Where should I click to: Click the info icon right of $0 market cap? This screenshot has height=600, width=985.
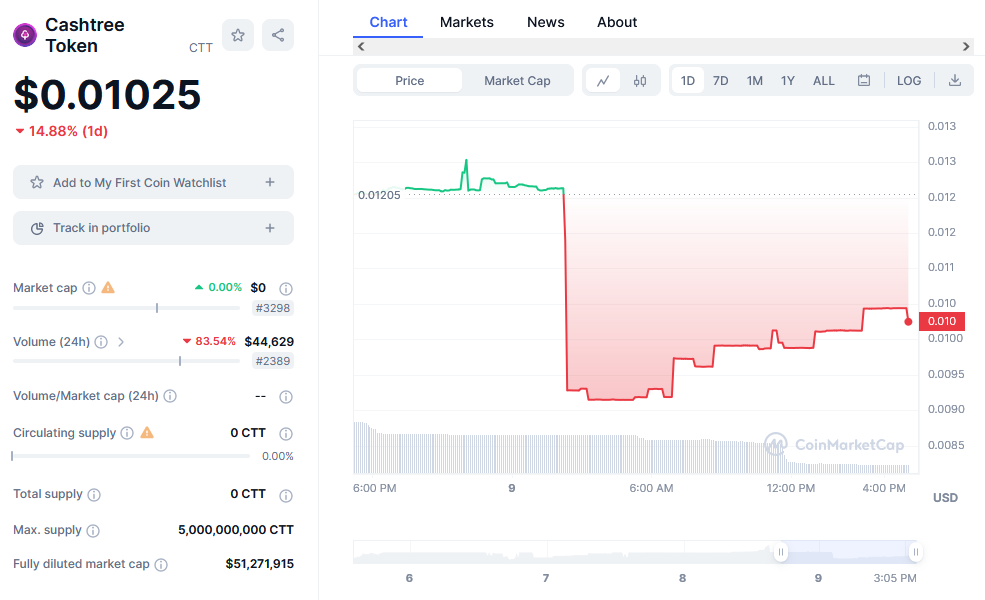286,288
